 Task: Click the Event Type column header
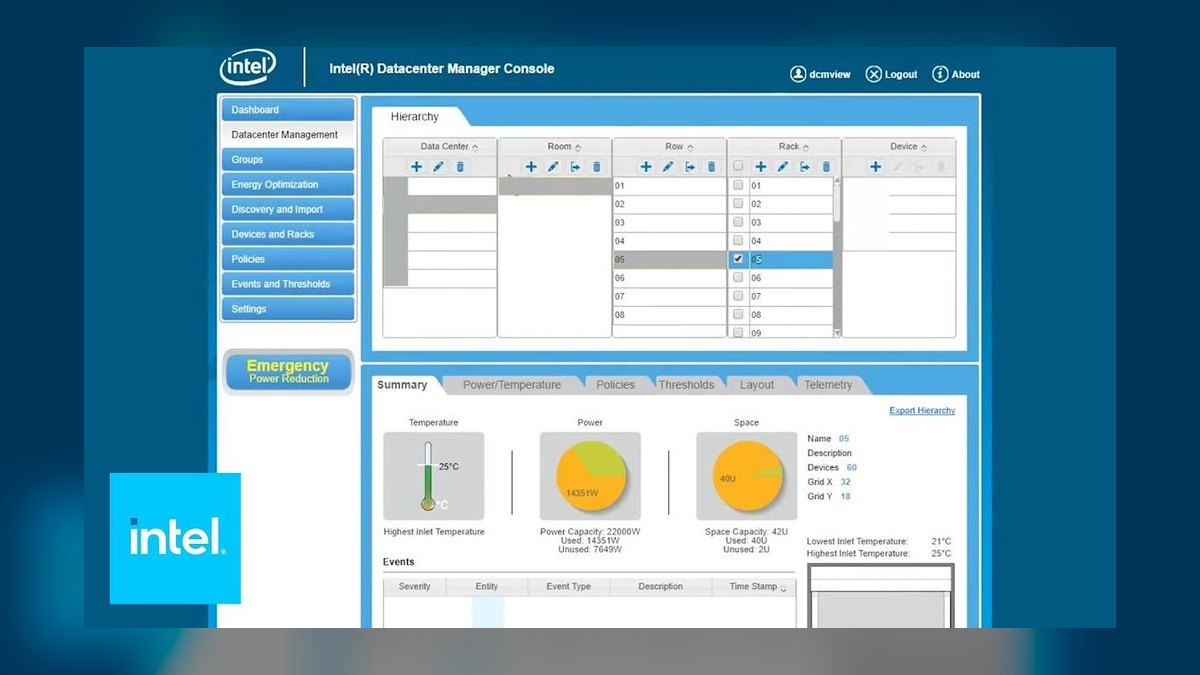point(568,587)
